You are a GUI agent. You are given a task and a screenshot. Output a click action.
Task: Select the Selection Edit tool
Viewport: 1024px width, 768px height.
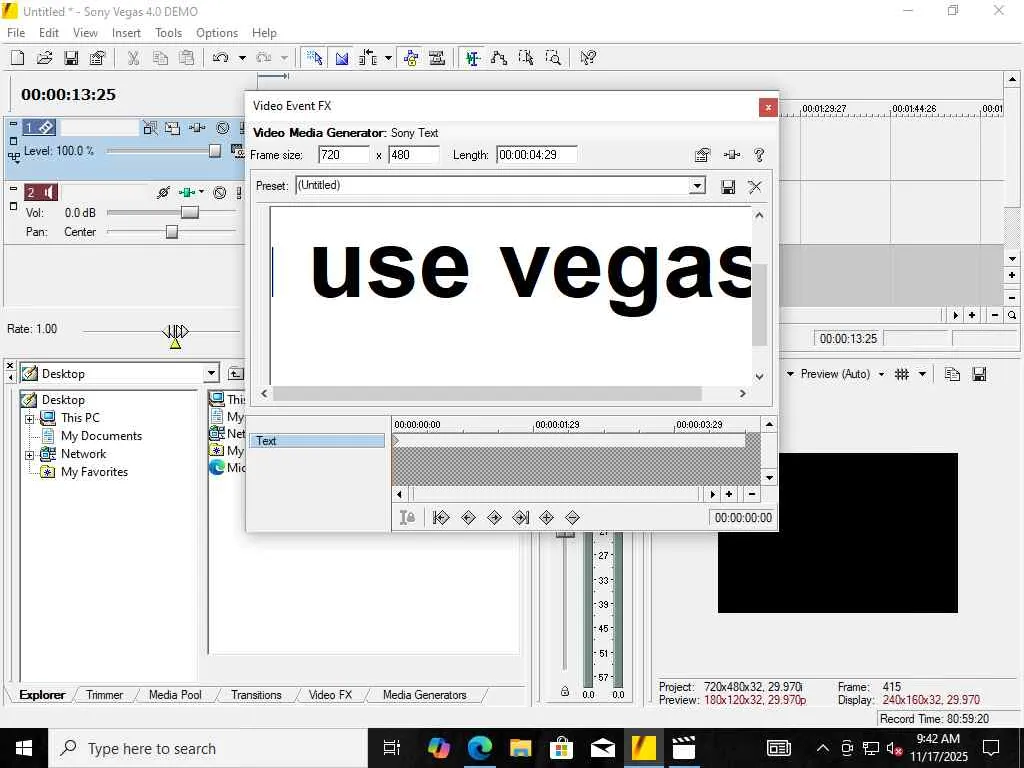pyautogui.click(x=526, y=57)
